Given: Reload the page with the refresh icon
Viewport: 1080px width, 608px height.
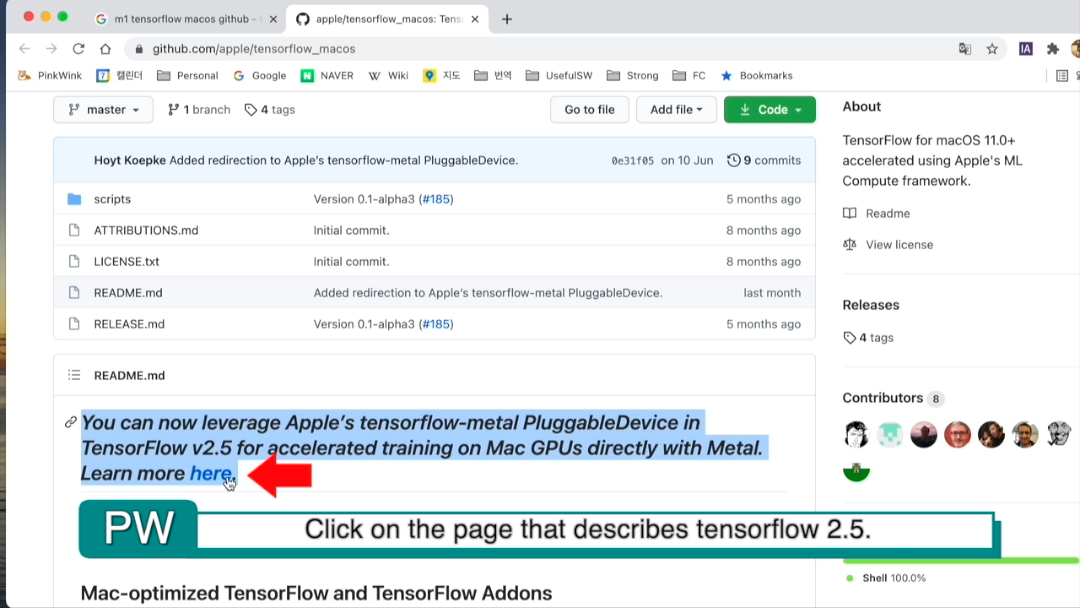Looking at the screenshot, I should tap(79, 49).
